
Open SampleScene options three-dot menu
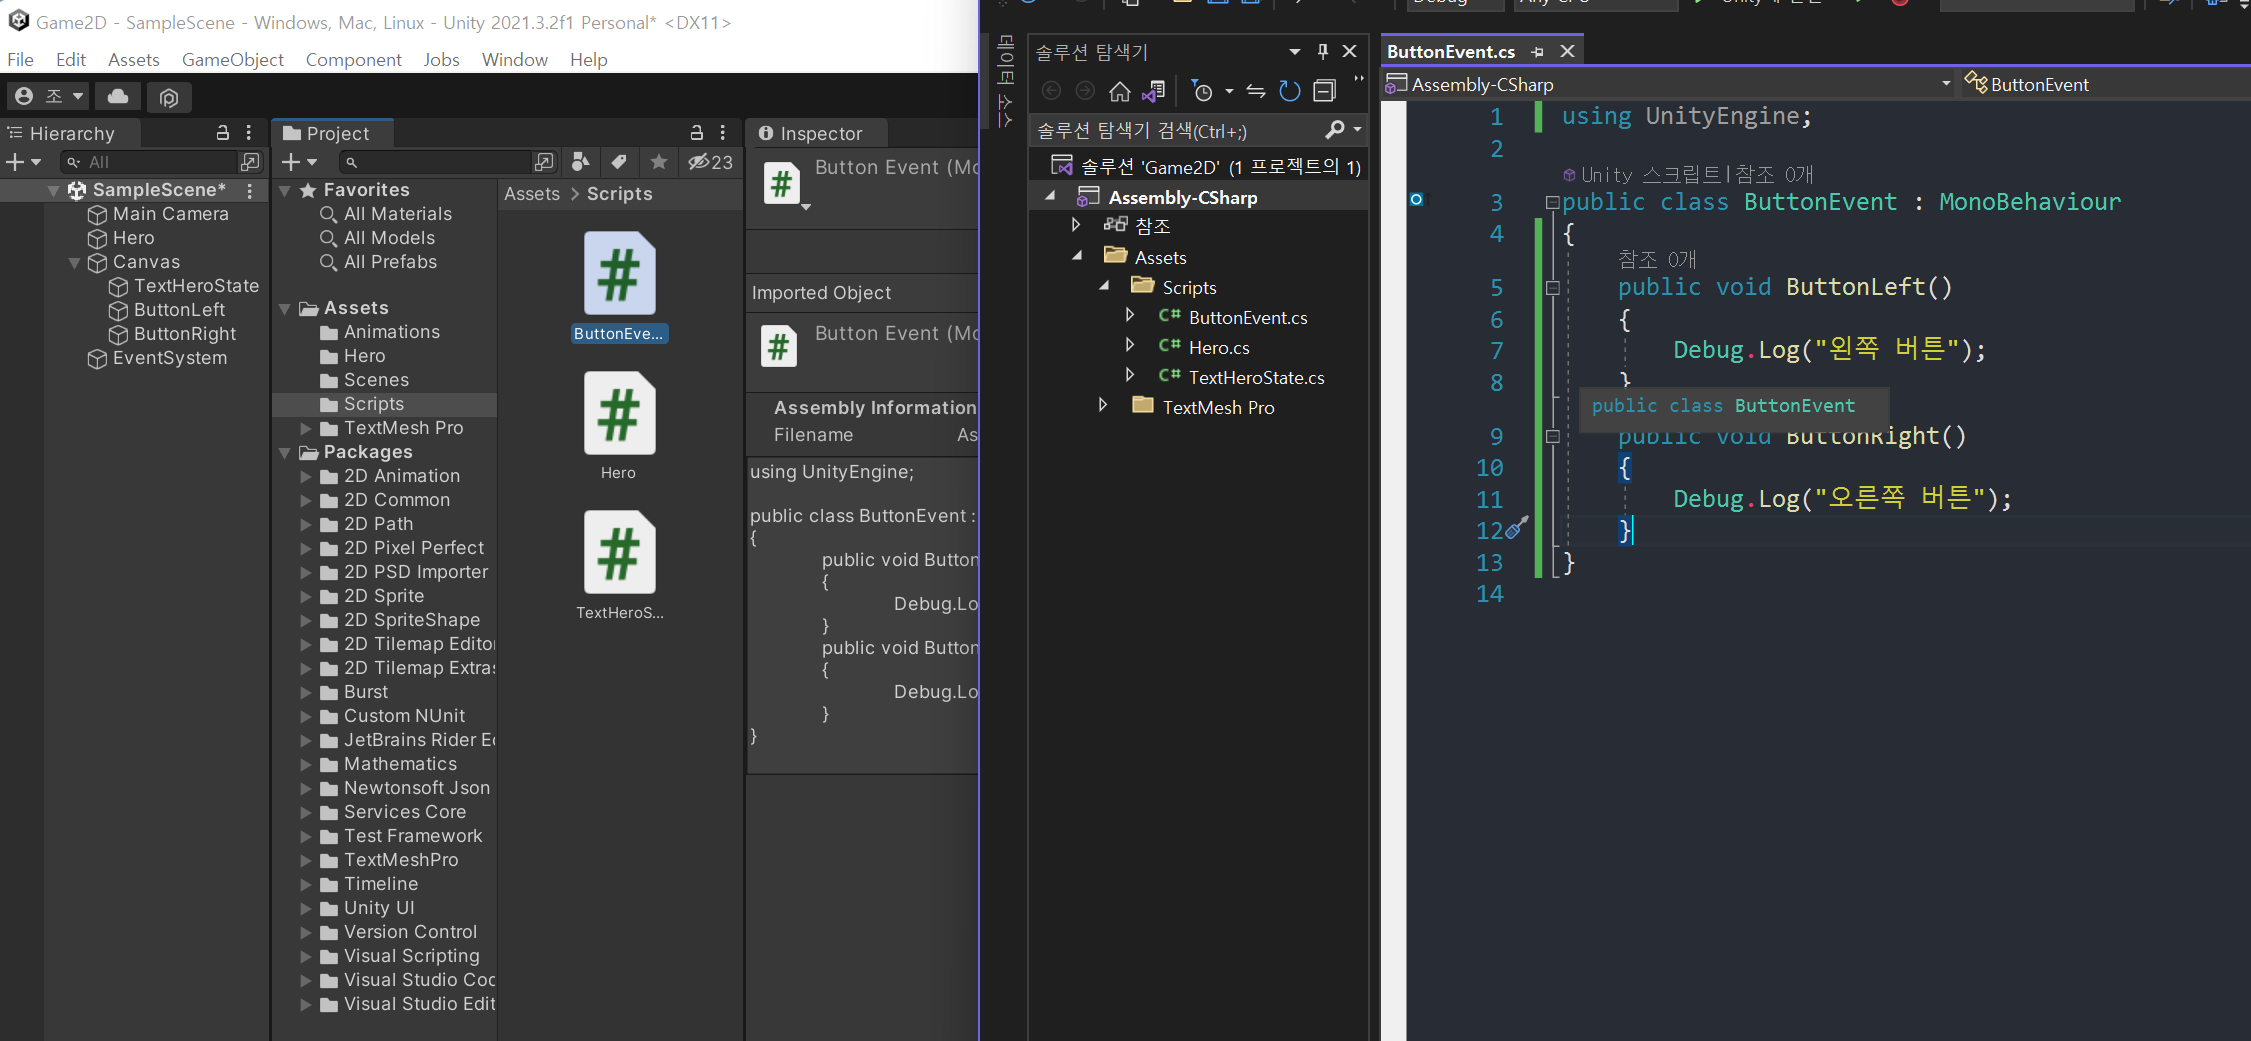[250, 190]
